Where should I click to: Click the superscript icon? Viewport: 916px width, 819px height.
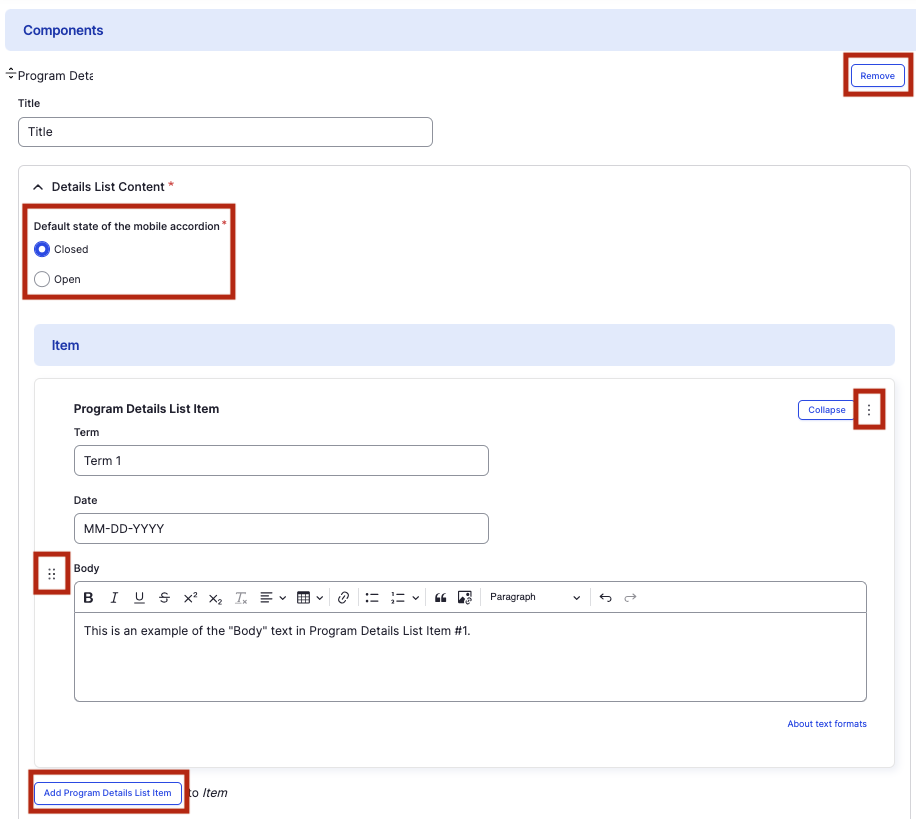(190, 598)
